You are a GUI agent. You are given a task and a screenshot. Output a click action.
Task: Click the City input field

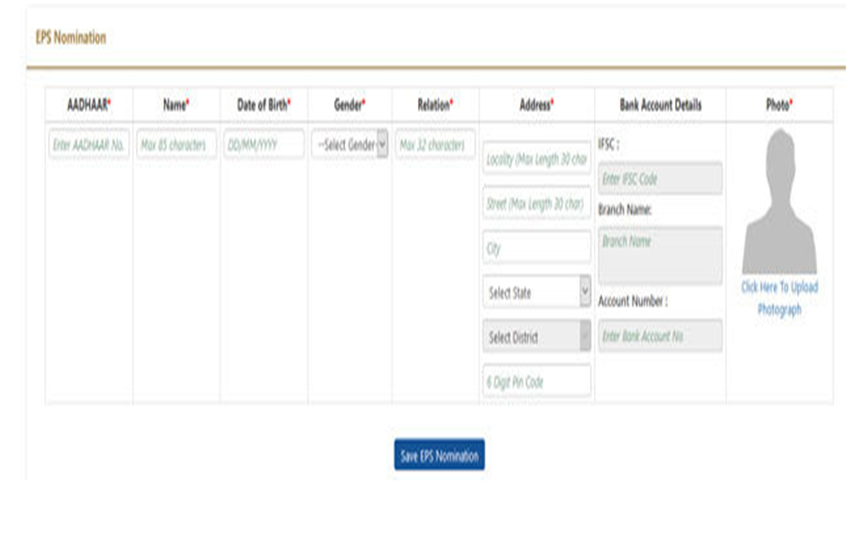(x=536, y=247)
